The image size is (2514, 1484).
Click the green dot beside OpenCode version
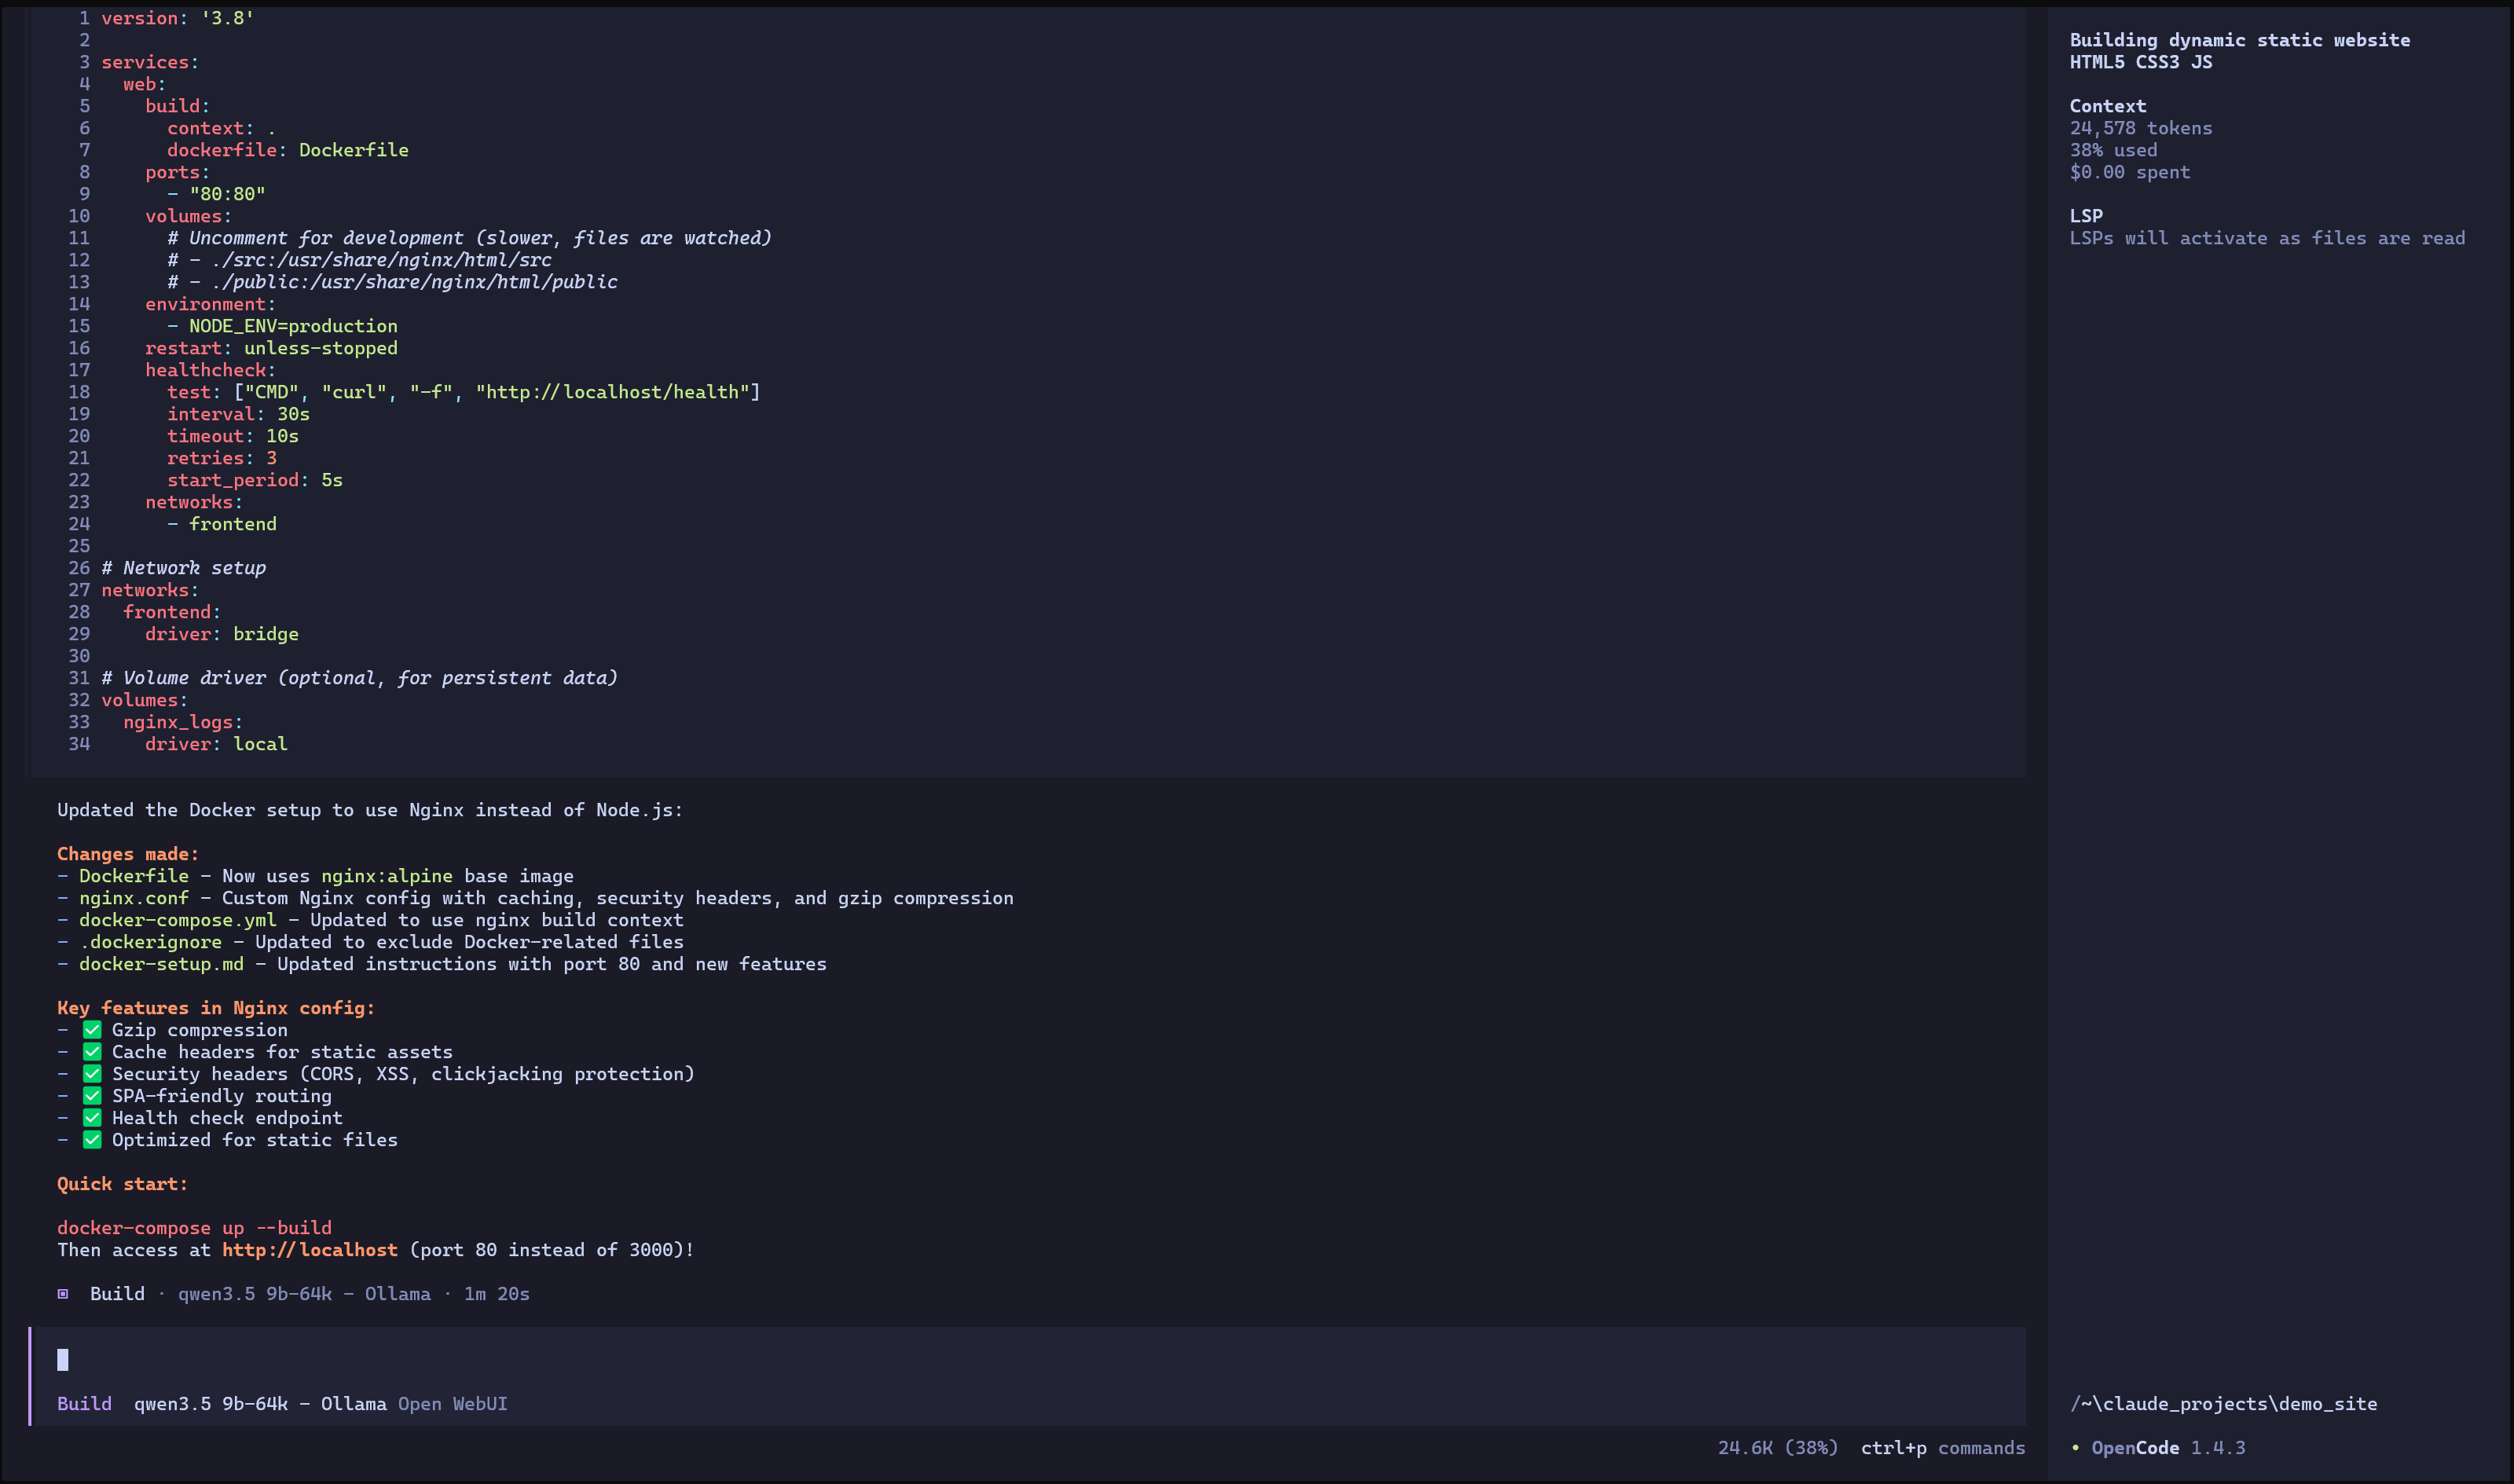click(x=2075, y=1448)
